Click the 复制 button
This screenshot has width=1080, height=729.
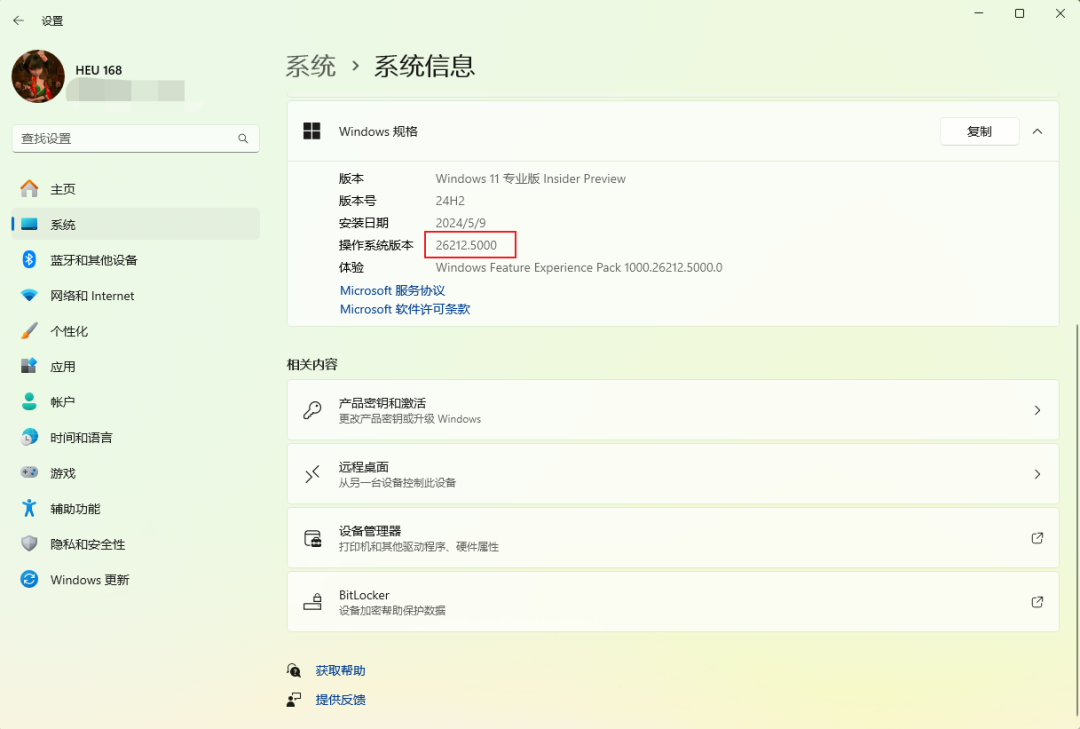[979, 132]
